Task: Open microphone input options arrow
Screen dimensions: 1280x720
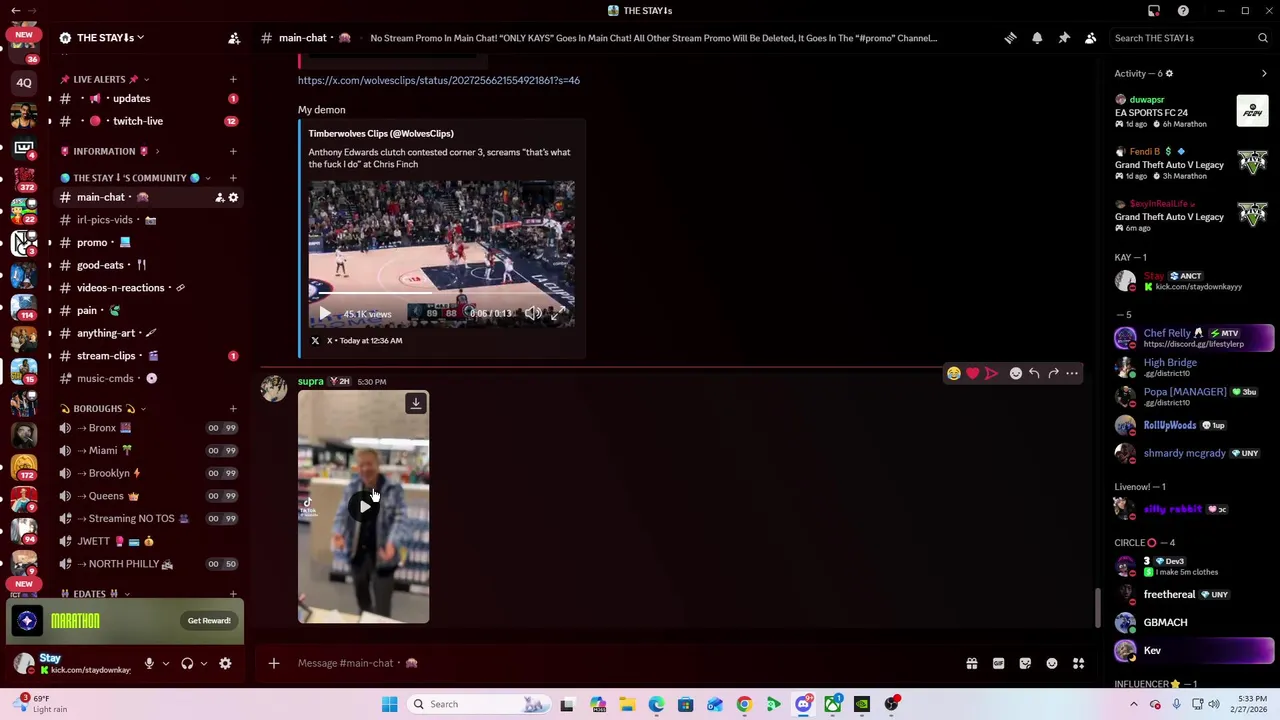Action: (x=166, y=664)
